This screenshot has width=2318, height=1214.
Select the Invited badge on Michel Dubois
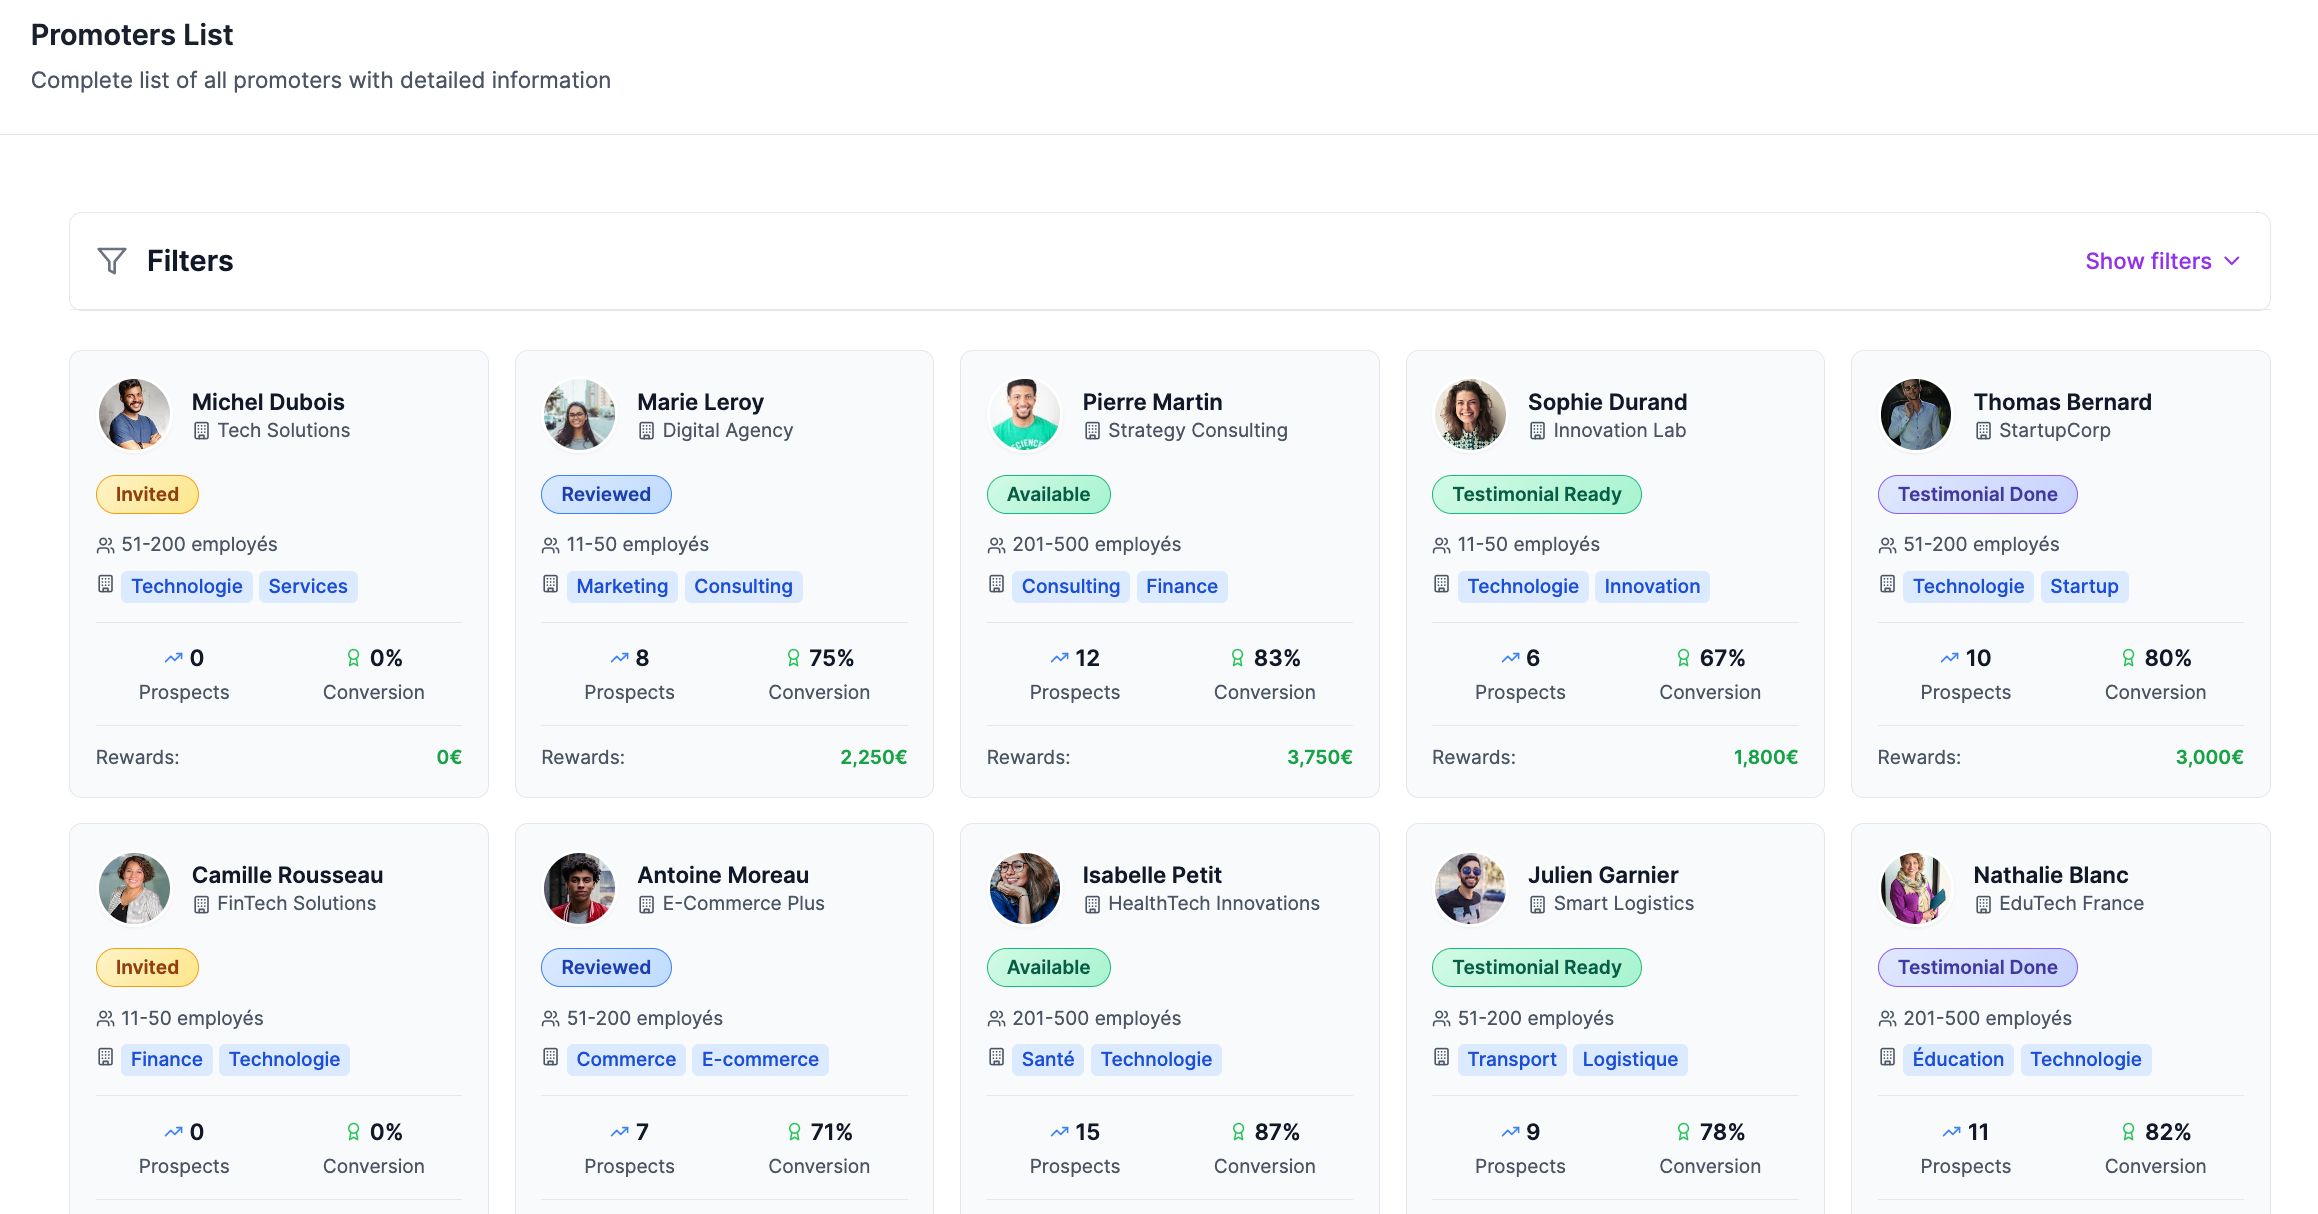pos(147,495)
